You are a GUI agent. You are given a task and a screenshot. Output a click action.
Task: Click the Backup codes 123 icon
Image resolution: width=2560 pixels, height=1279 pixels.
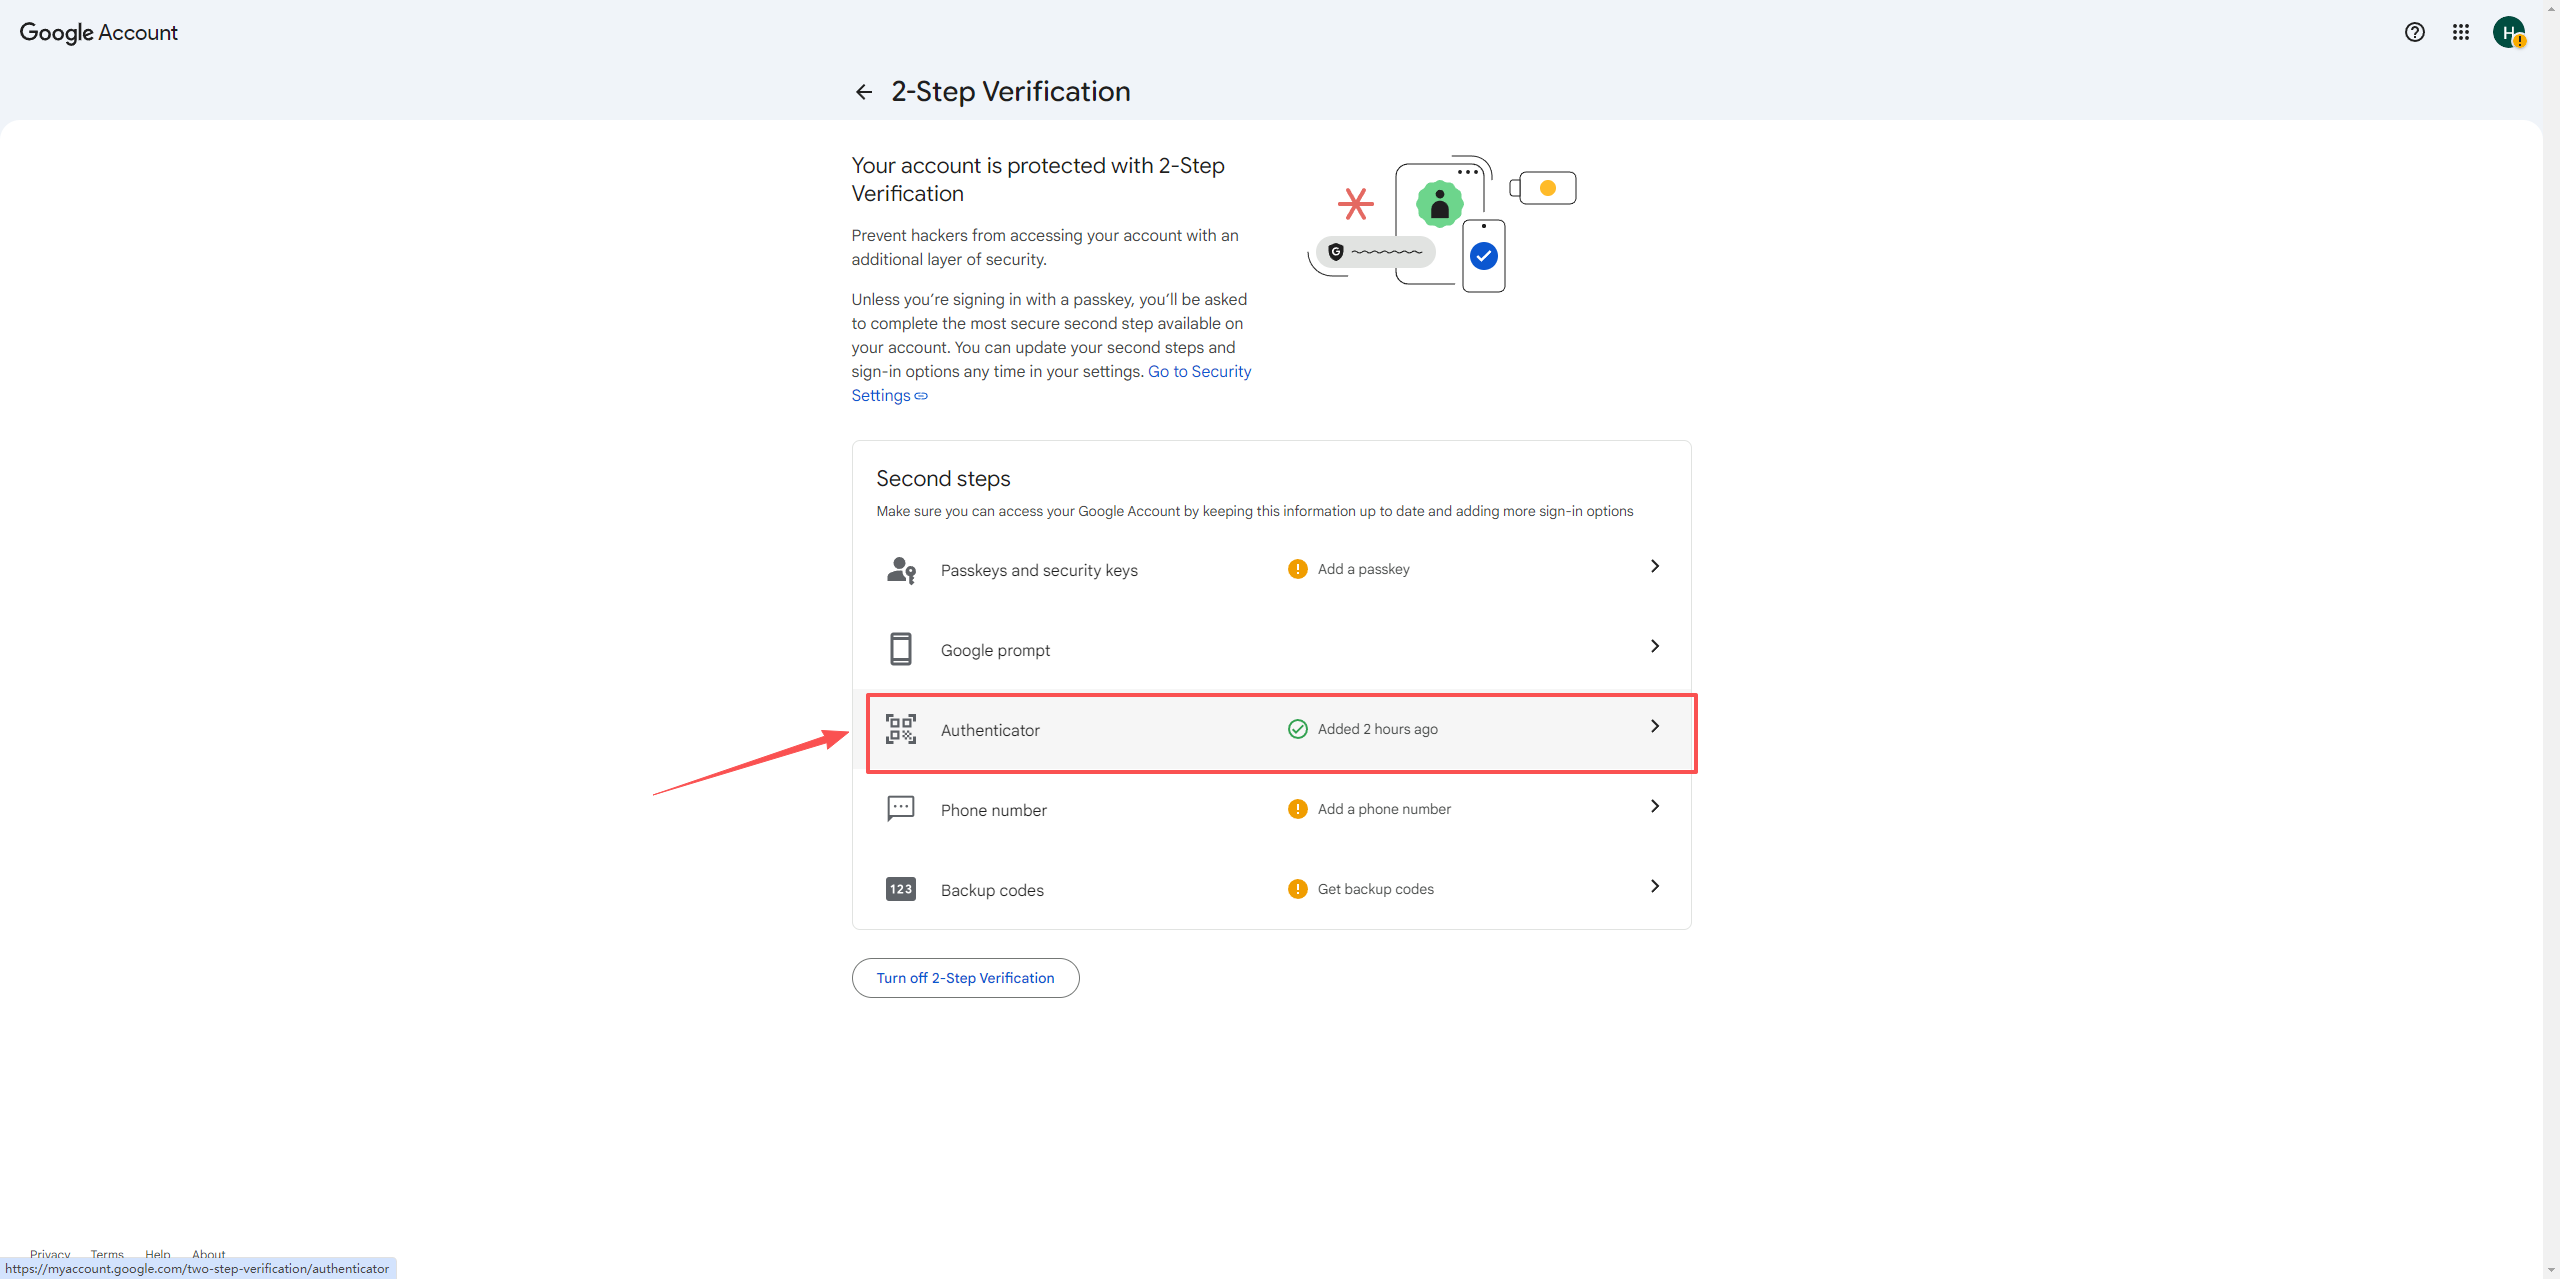tap(901, 889)
